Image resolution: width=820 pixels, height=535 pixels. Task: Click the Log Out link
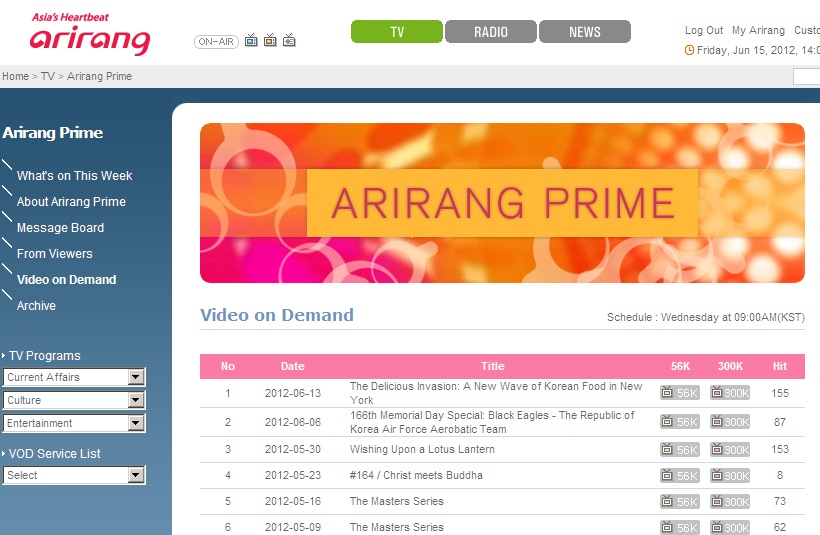point(704,30)
